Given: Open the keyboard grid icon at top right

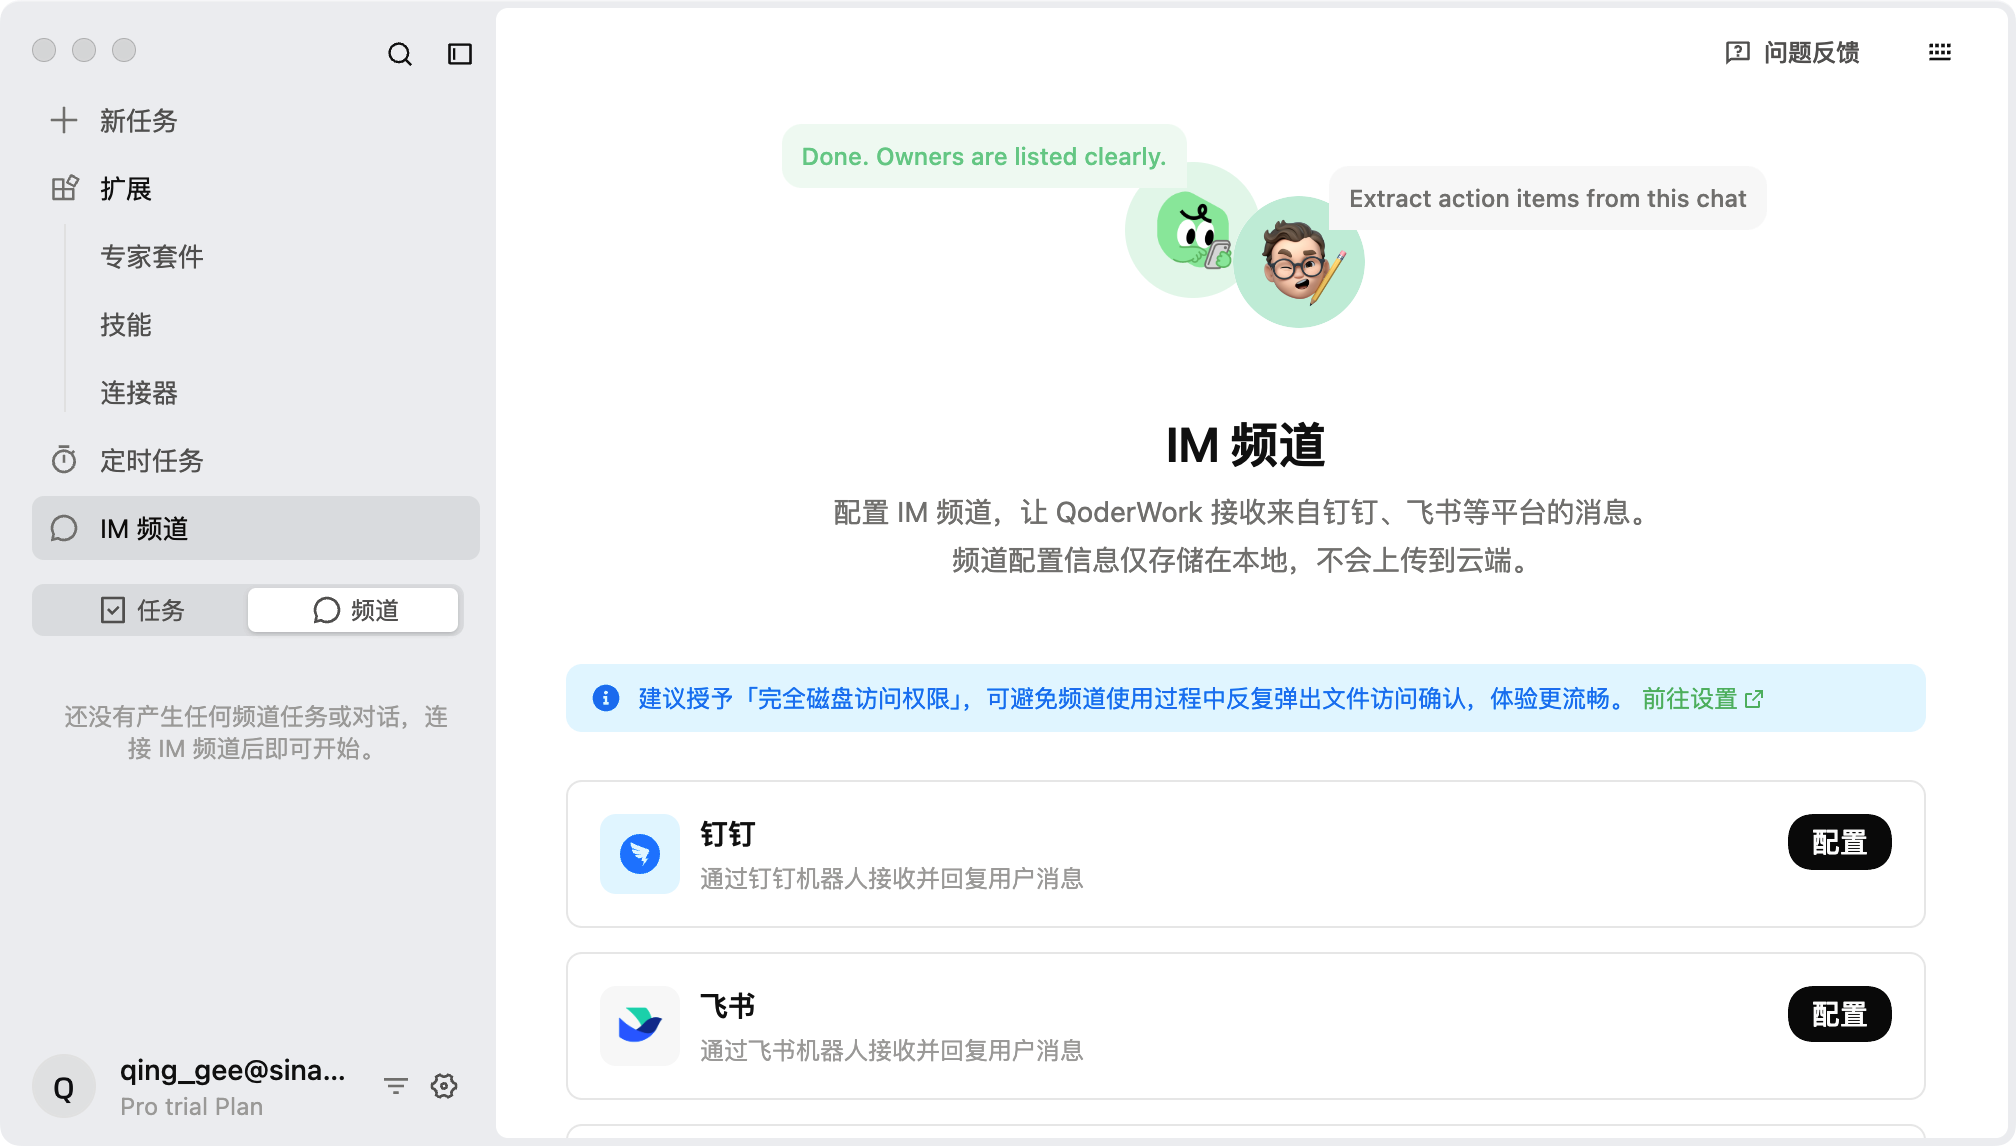Looking at the screenshot, I should 1940,52.
